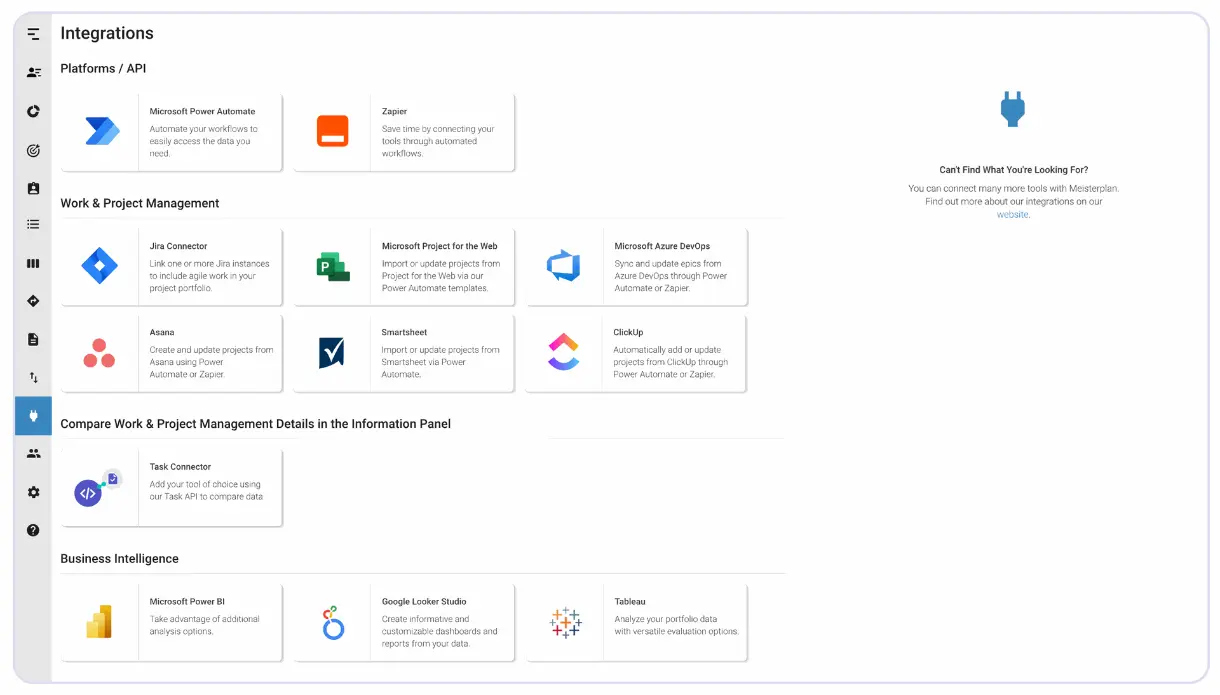Click the list view sidebar icon

pyautogui.click(x=33, y=225)
